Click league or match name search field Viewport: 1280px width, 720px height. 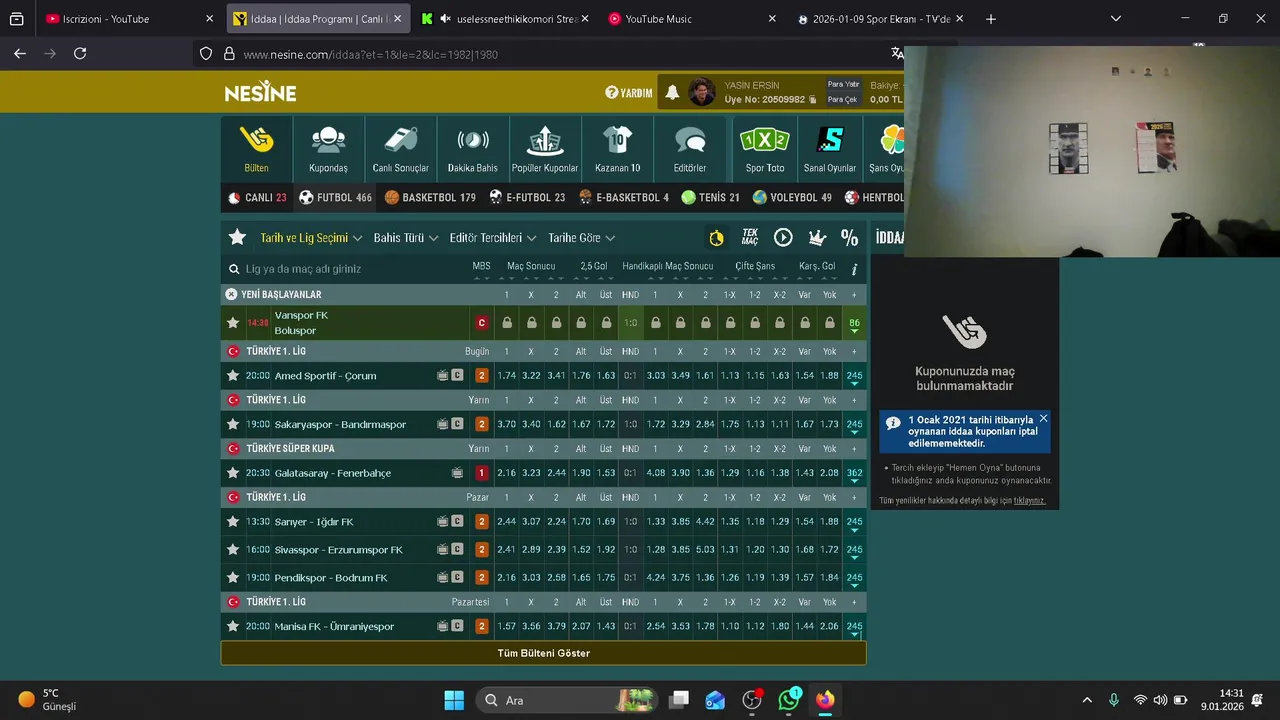tap(345, 269)
